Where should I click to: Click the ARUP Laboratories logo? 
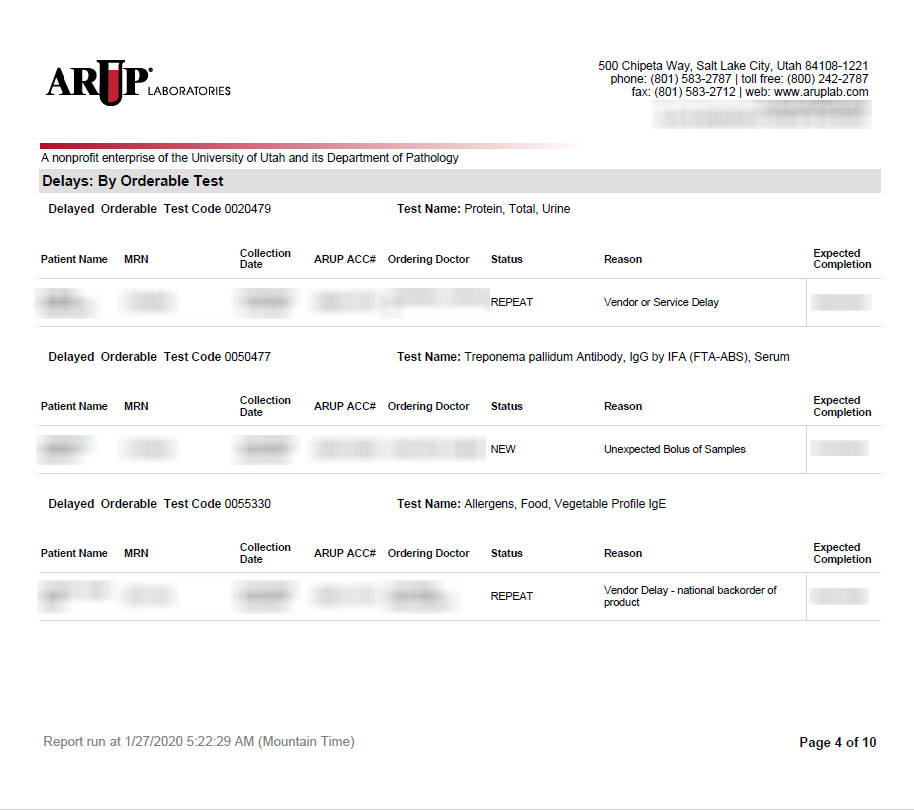(137, 83)
